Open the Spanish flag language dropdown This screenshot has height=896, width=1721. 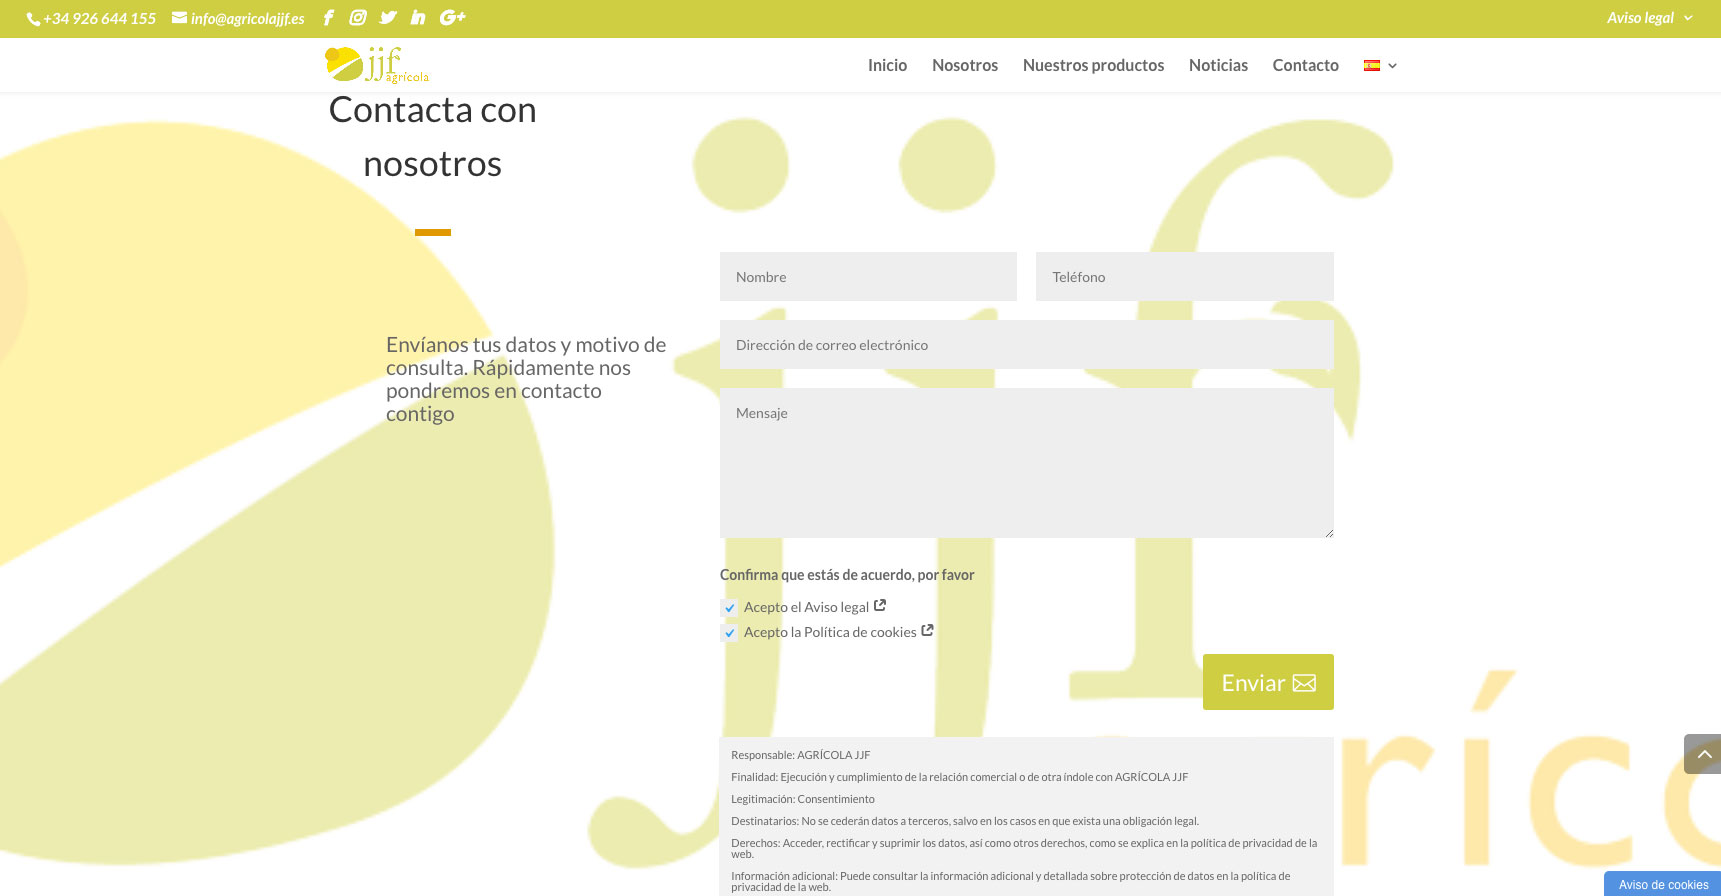click(x=1380, y=66)
